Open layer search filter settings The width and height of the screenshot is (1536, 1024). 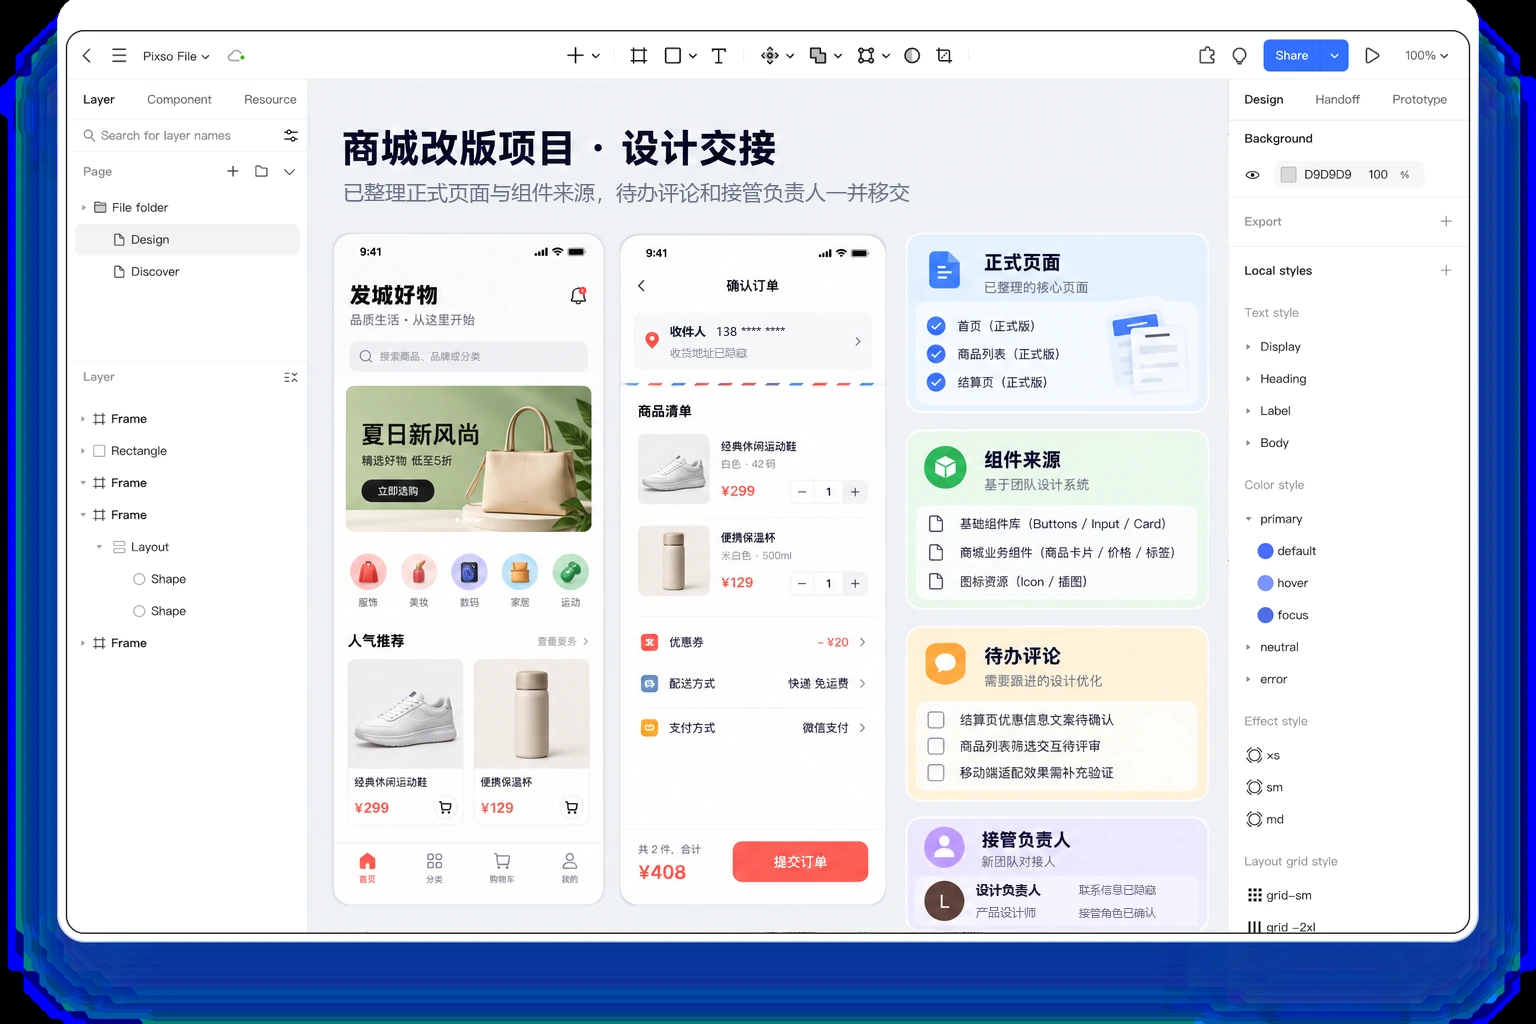290,135
